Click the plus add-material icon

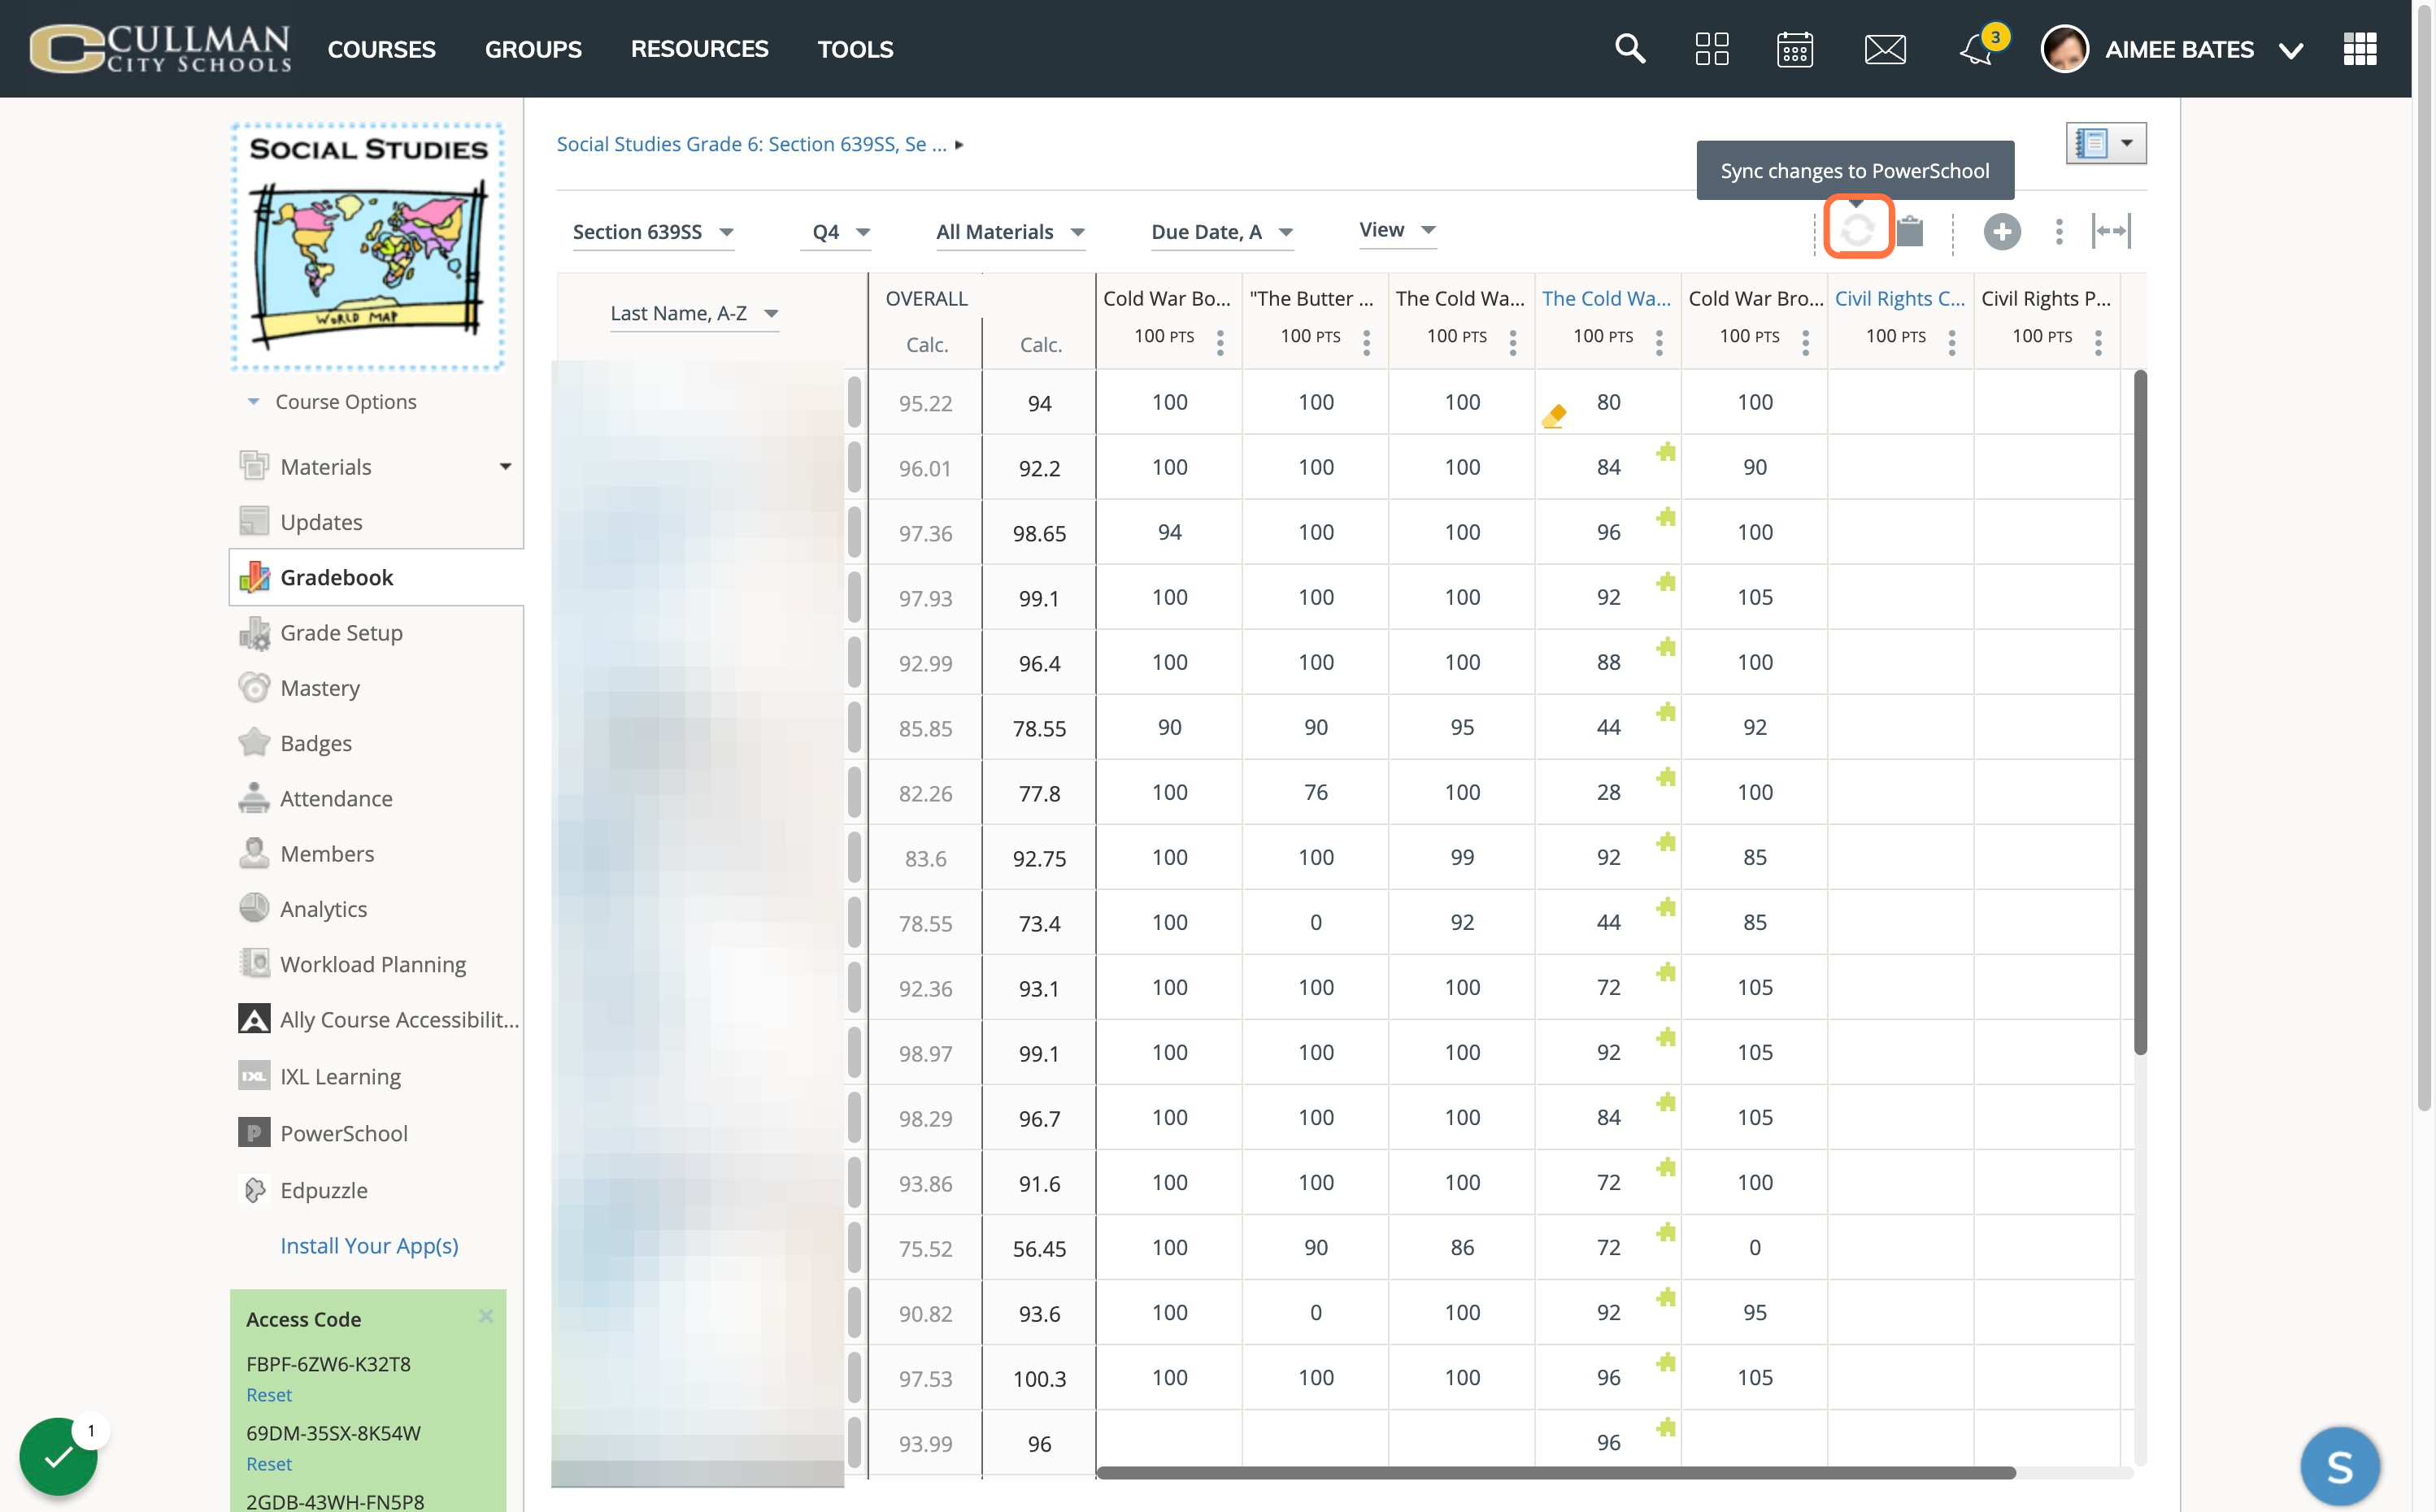(2002, 232)
